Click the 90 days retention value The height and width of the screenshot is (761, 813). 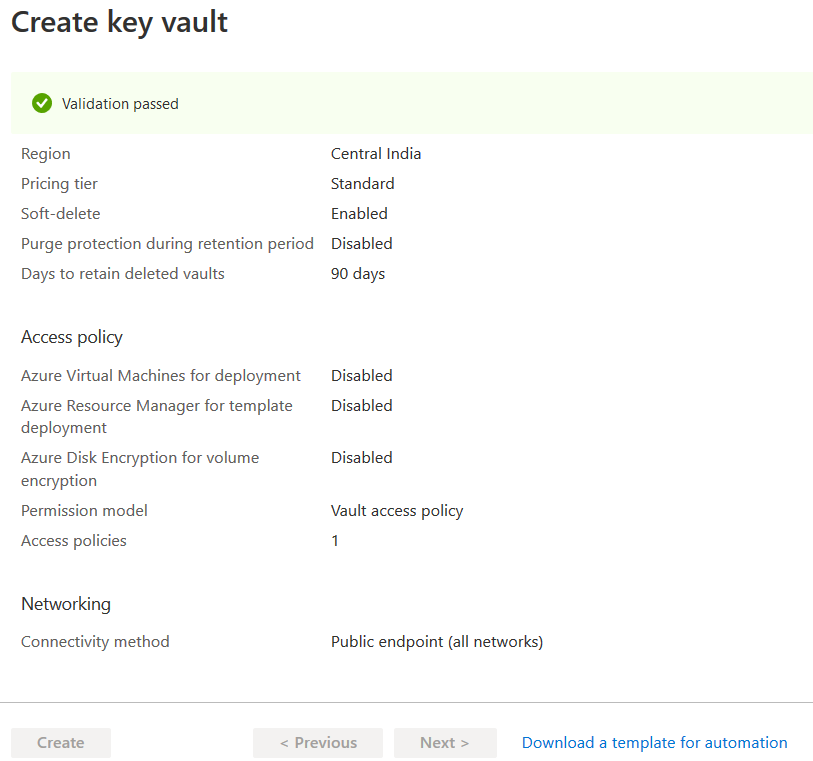click(x=358, y=274)
